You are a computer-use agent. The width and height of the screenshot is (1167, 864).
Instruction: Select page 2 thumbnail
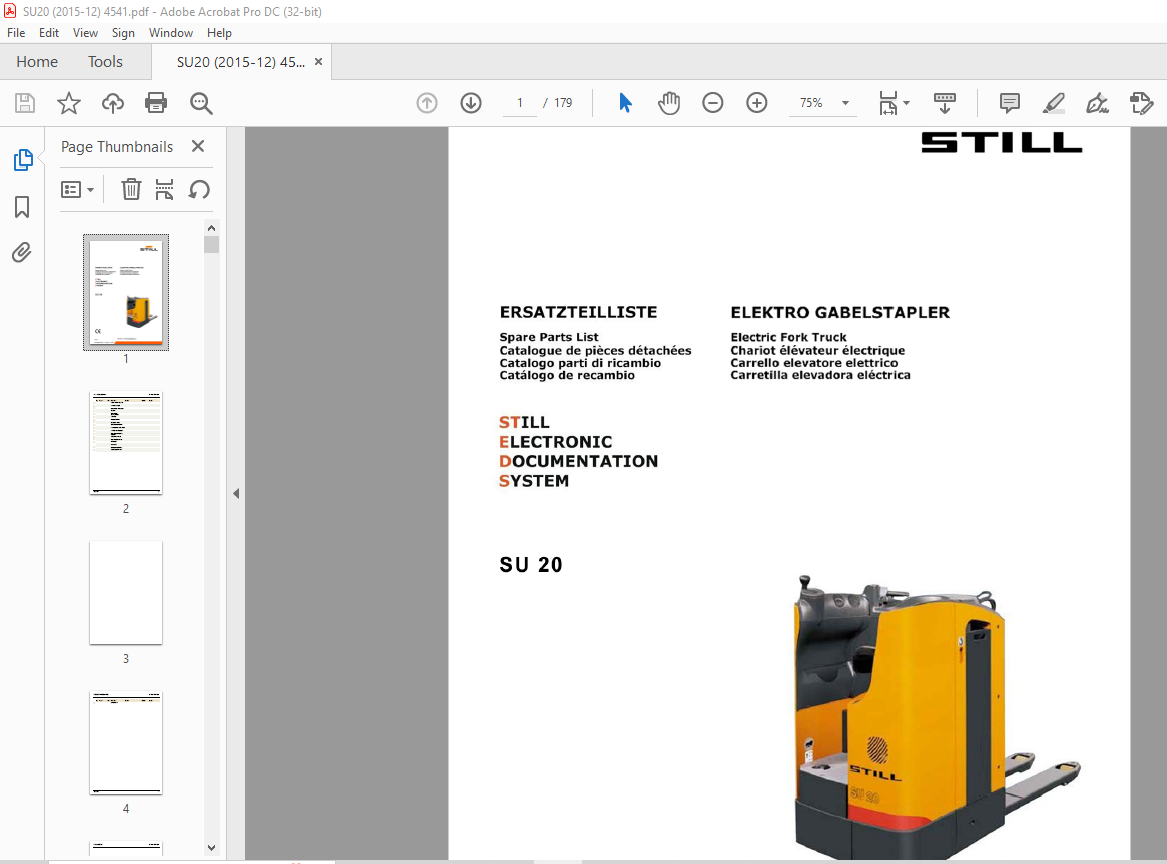coord(126,443)
